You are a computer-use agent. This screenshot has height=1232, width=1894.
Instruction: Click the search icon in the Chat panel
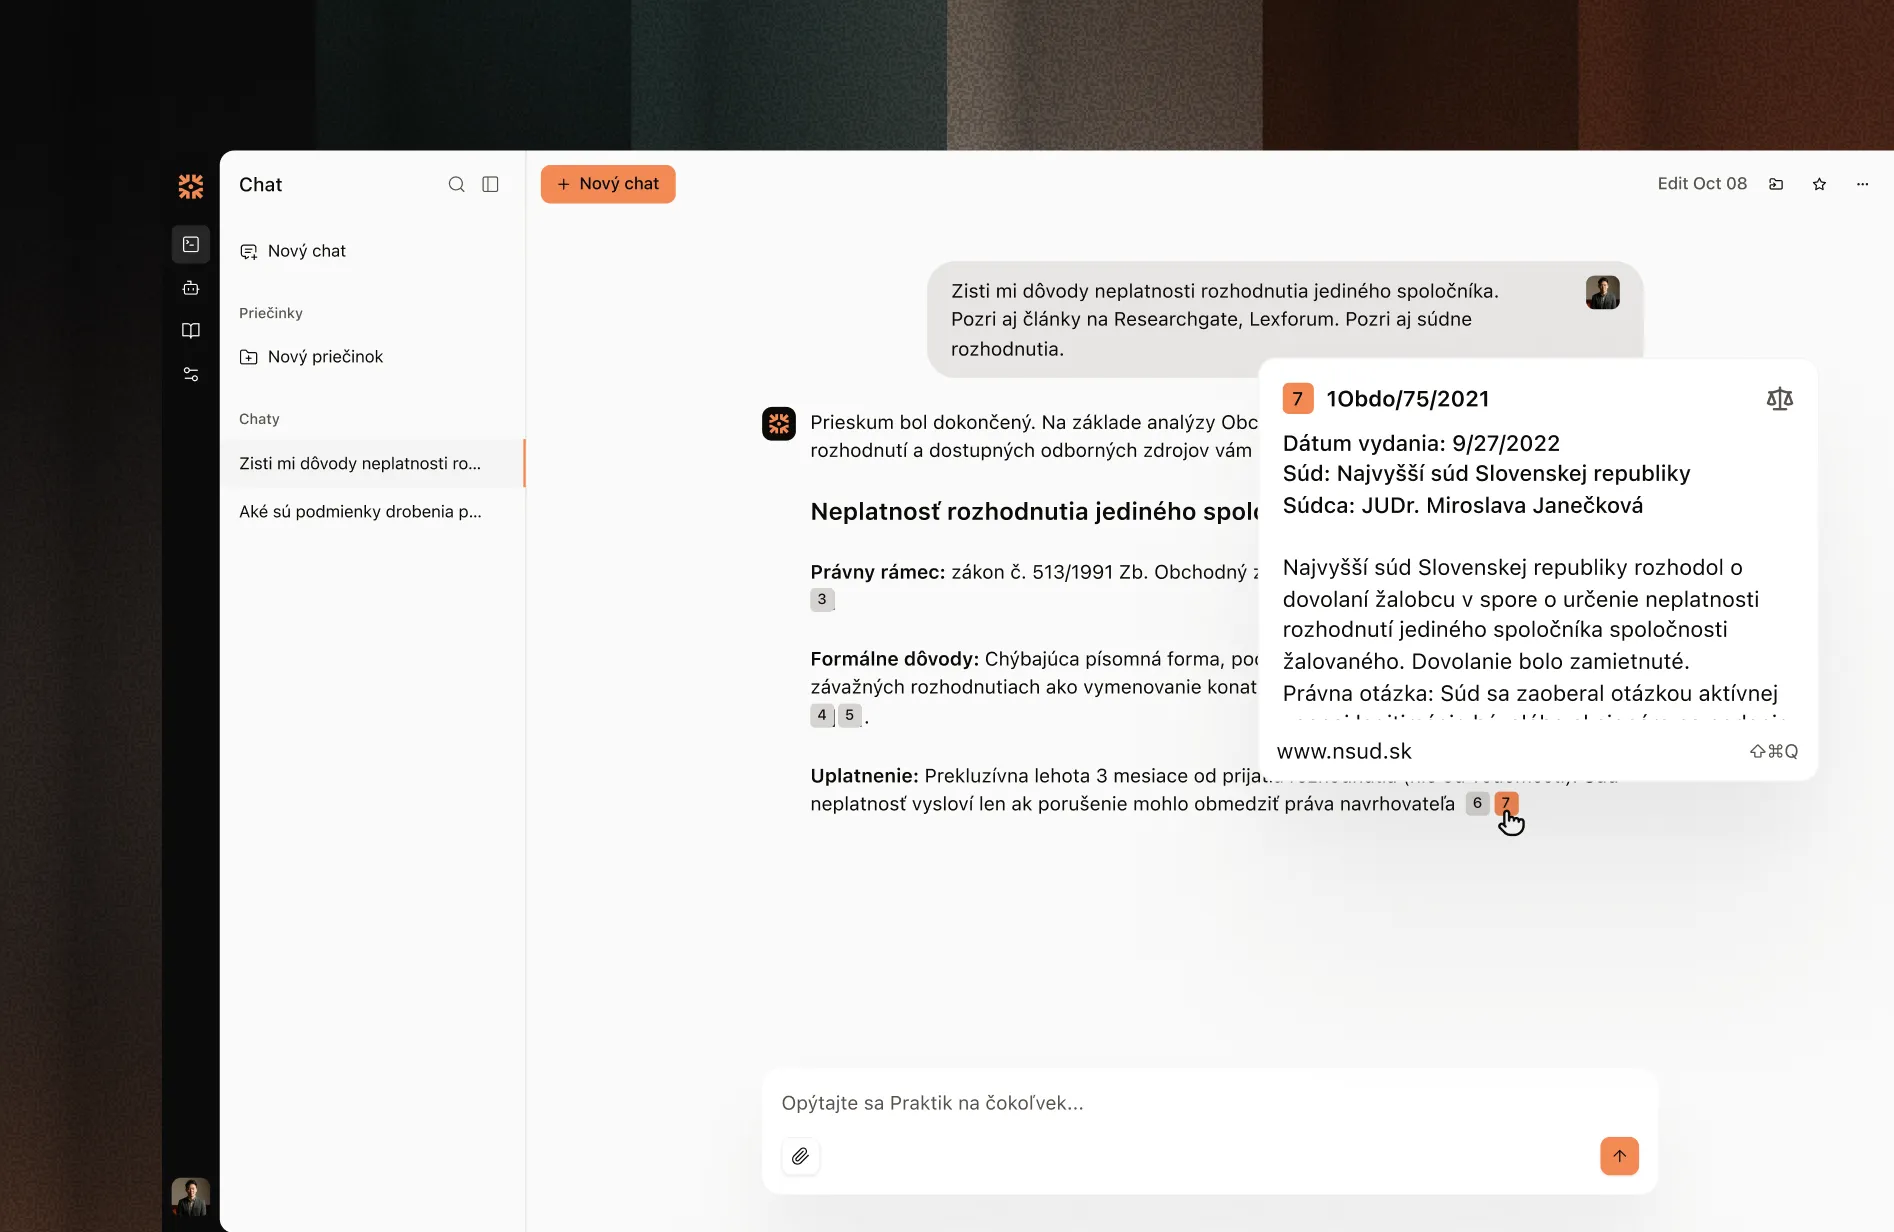[x=456, y=184]
